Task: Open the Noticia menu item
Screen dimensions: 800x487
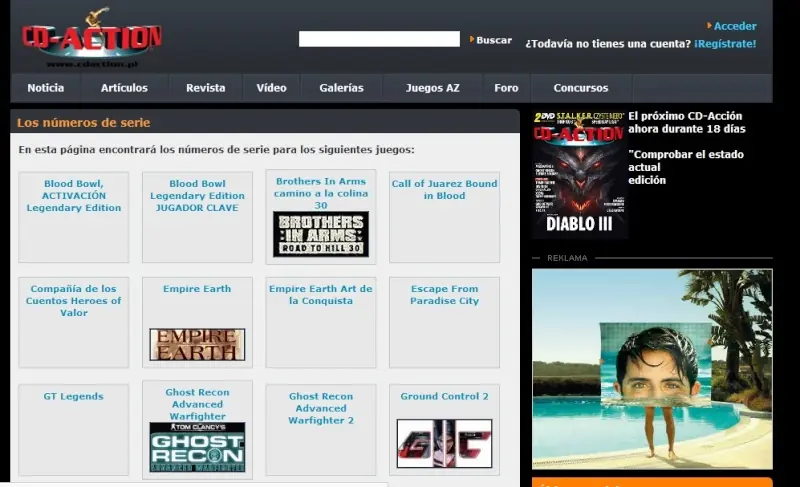Action: coord(46,88)
